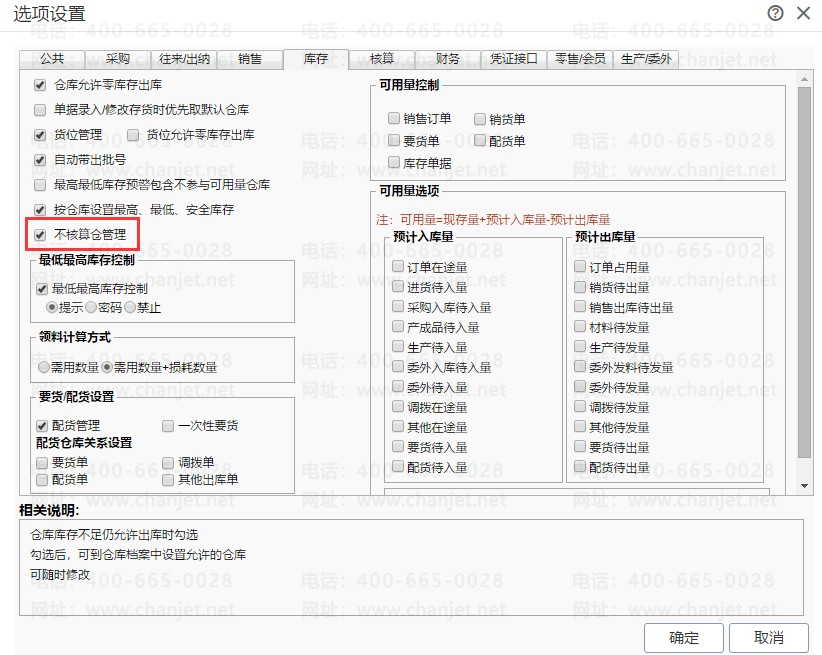Click the scrollbar down arrow
Image resolution: width=822 pixels, height=655 pixels.
click(x=804, y=486)
